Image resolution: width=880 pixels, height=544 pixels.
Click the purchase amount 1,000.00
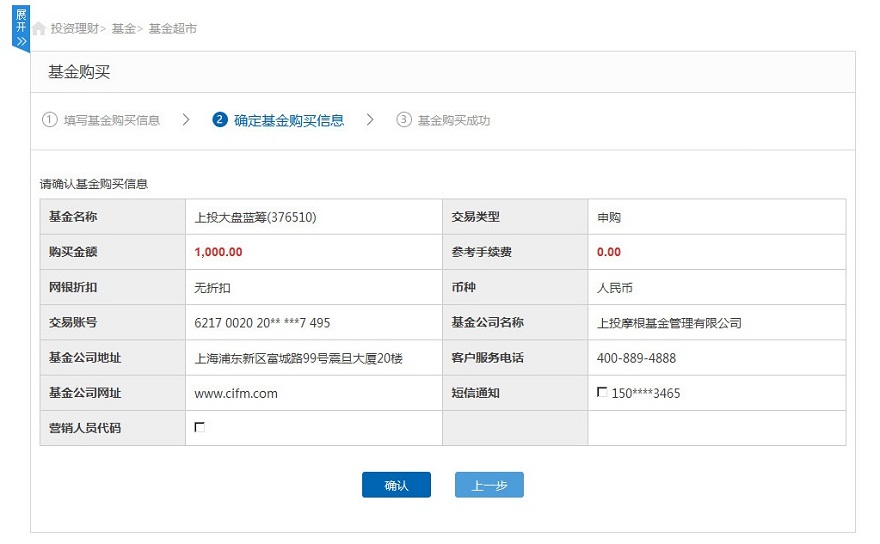coord(218,252)
